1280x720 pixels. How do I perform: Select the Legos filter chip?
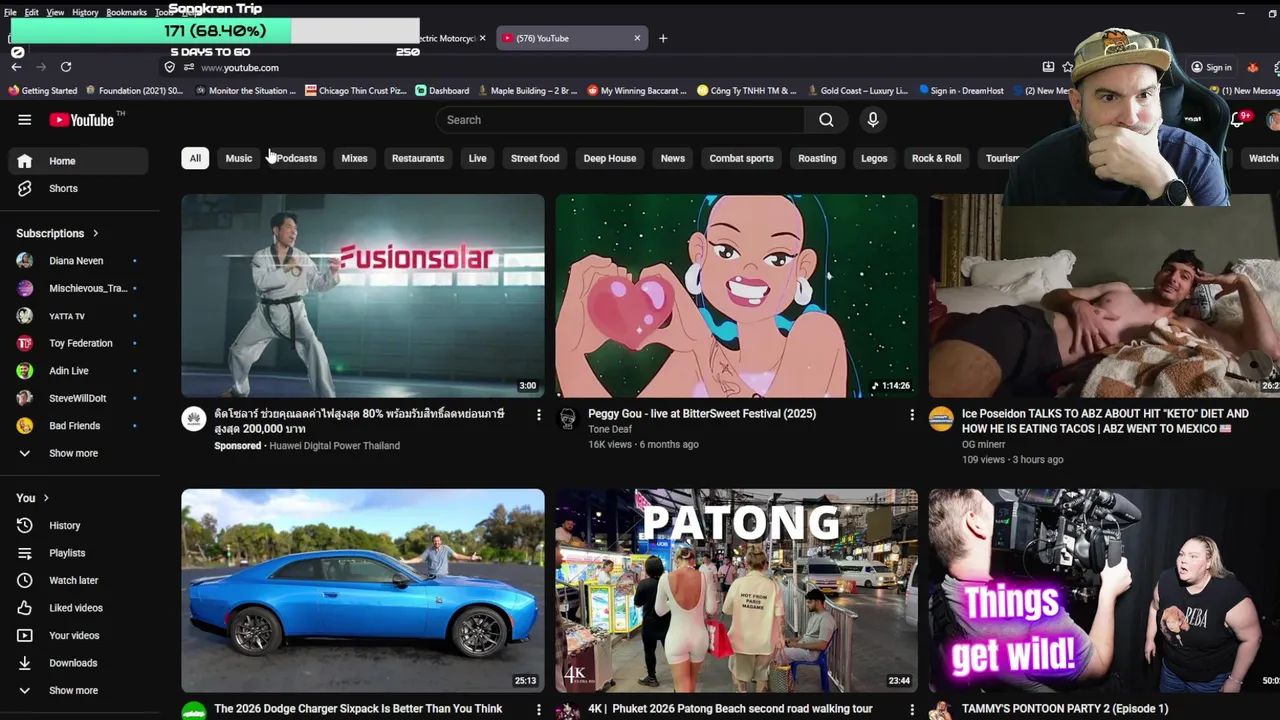[874, 158]
